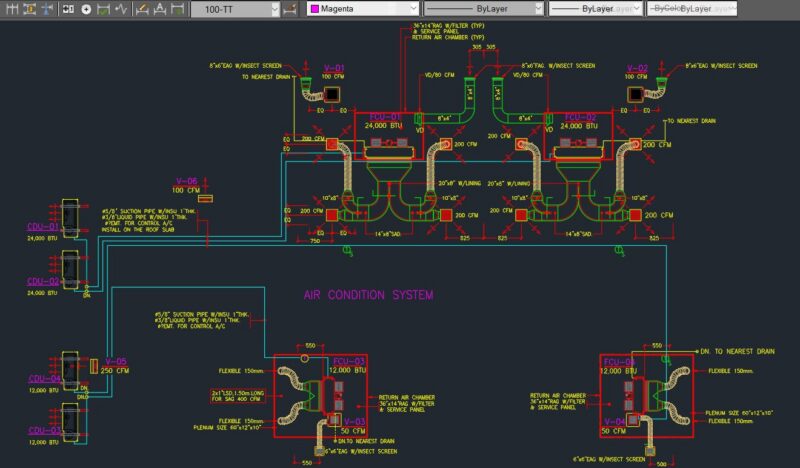The image size is (800, 468).
Task: Select the Dimension Text Edit tool
Action: (160, 9)
